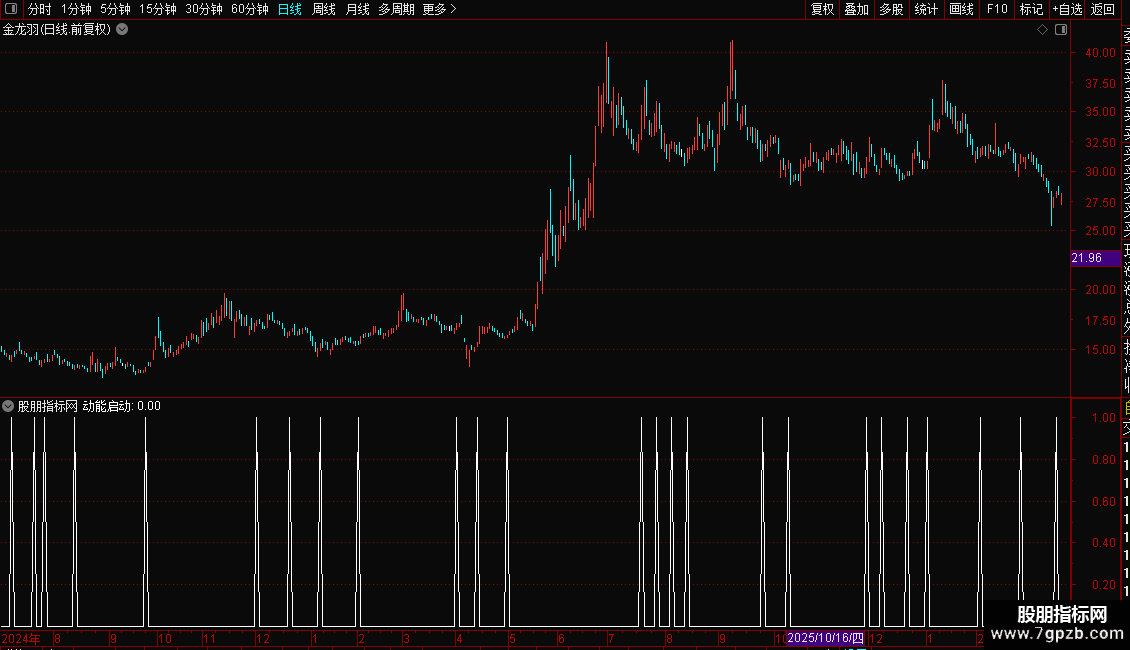The height and width of the screenshot is (650, 1130).
Task: Switch to 周线 weekly chart
Action: [324, 9]
